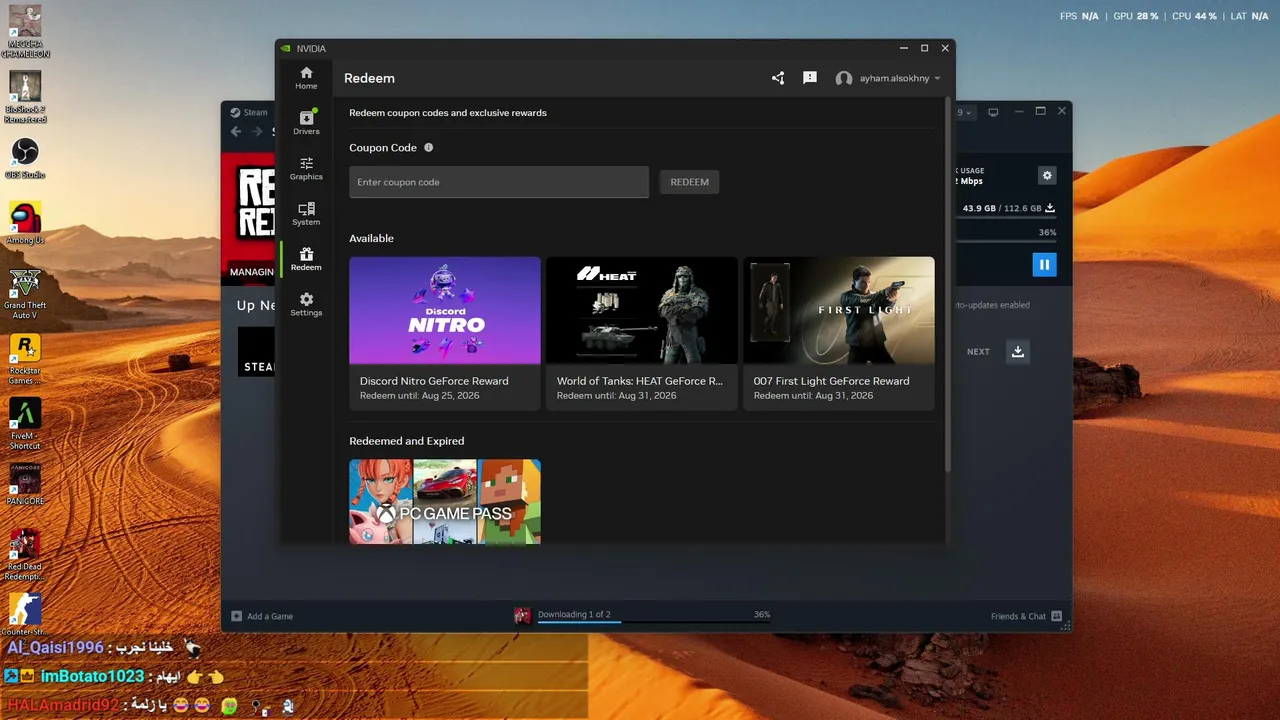Click the 'Redeemed and Expired' heading
The image size is (1280, 720).
coord(406,441)
